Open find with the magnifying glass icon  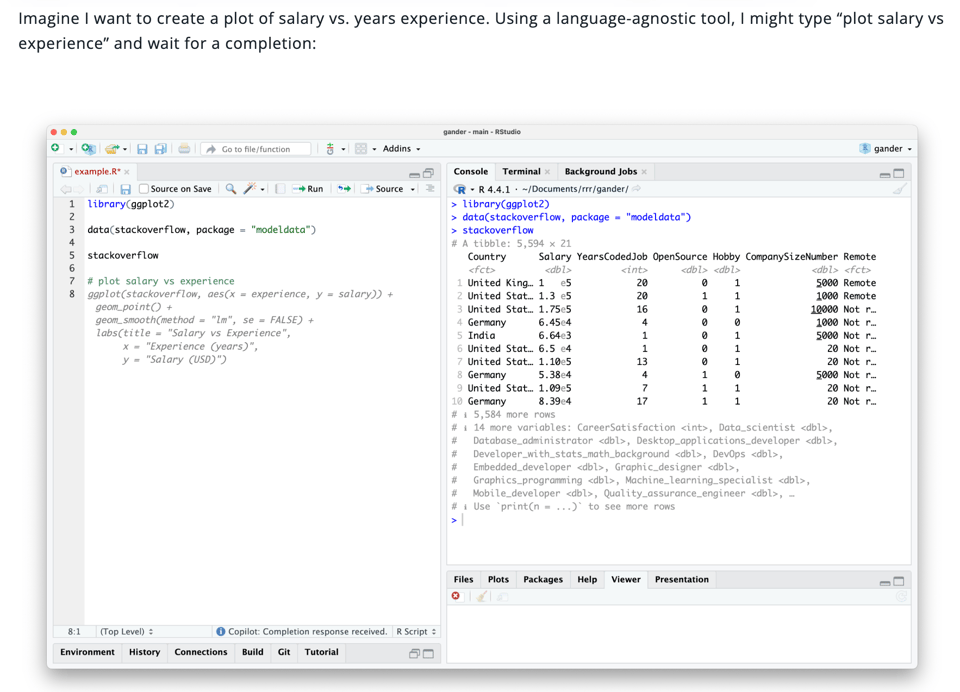click(231, 188)
